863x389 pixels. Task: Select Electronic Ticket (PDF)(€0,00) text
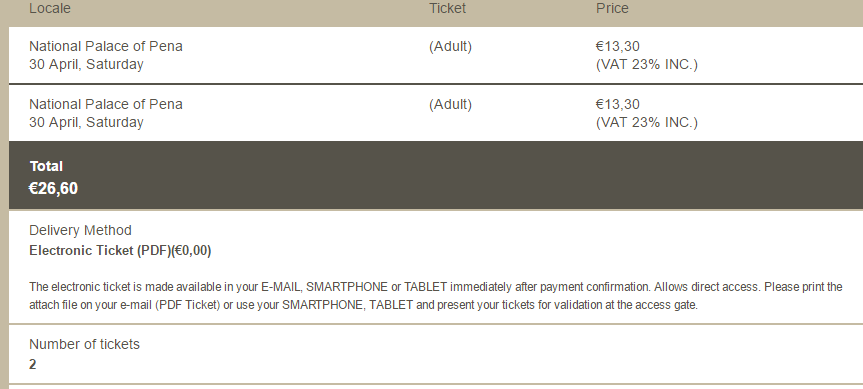point(120,251)
